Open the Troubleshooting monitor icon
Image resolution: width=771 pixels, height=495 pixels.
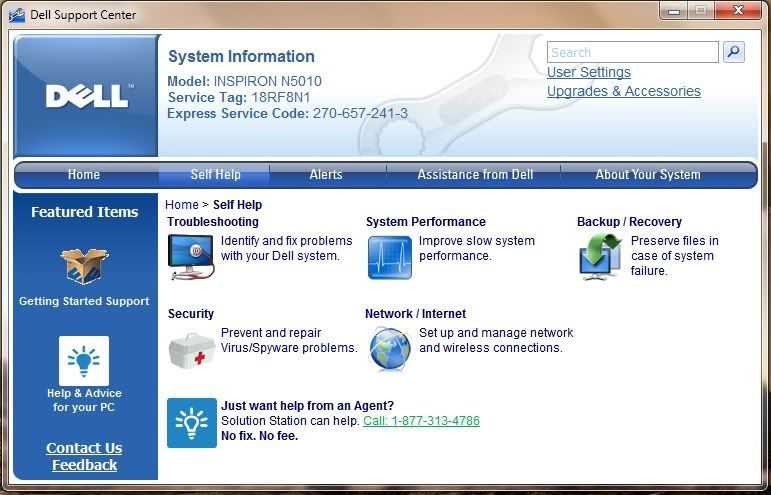point(191,257)
